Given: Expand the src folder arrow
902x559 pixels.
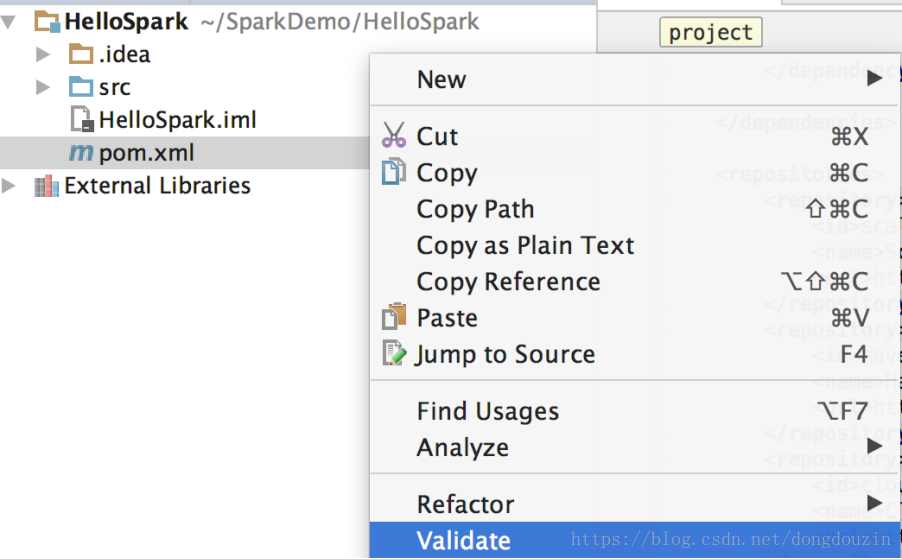Looking at the screenshot, I should tap(43, 87).
